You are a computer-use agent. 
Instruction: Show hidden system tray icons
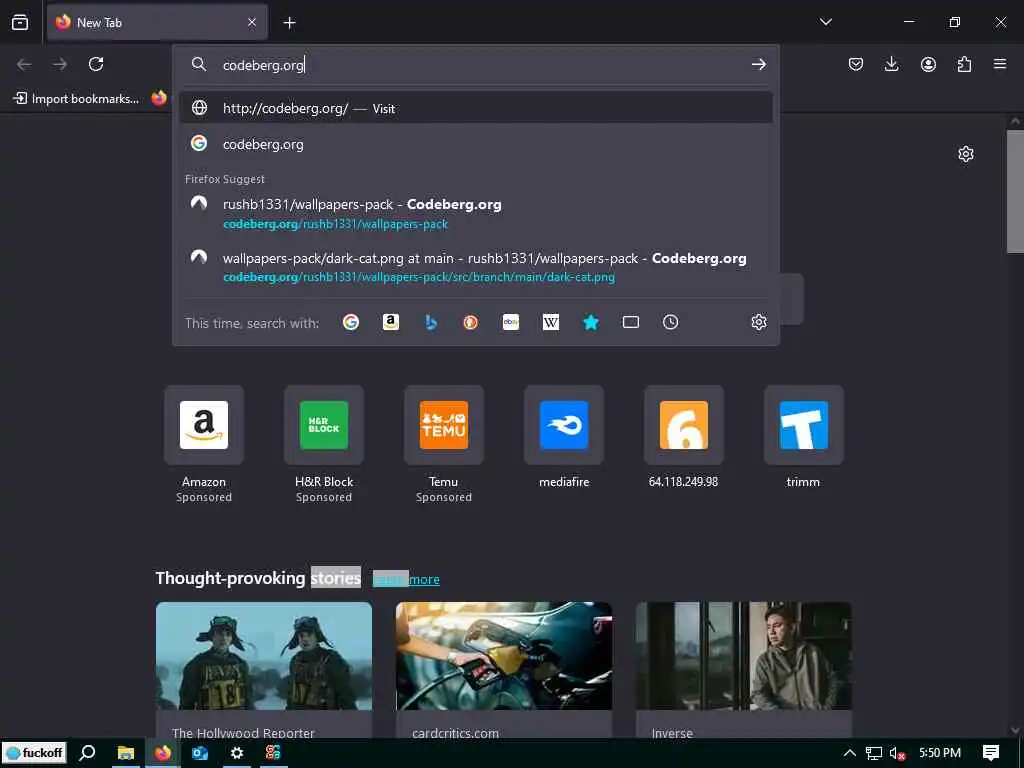[849, 753]
